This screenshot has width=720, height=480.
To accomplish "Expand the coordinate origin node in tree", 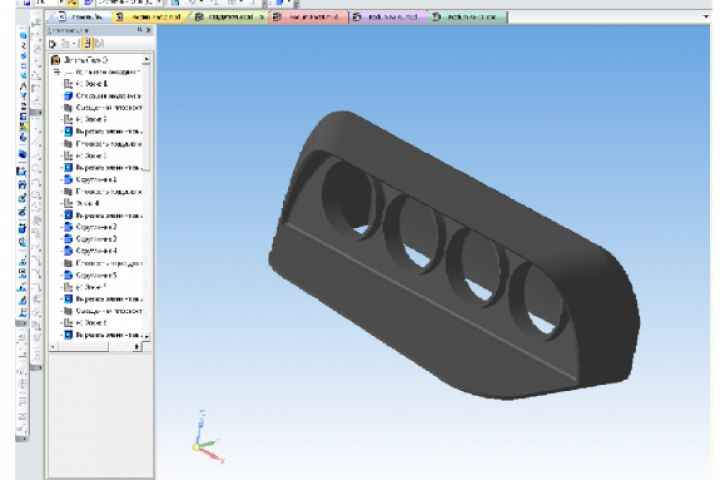I will point(56,72).
